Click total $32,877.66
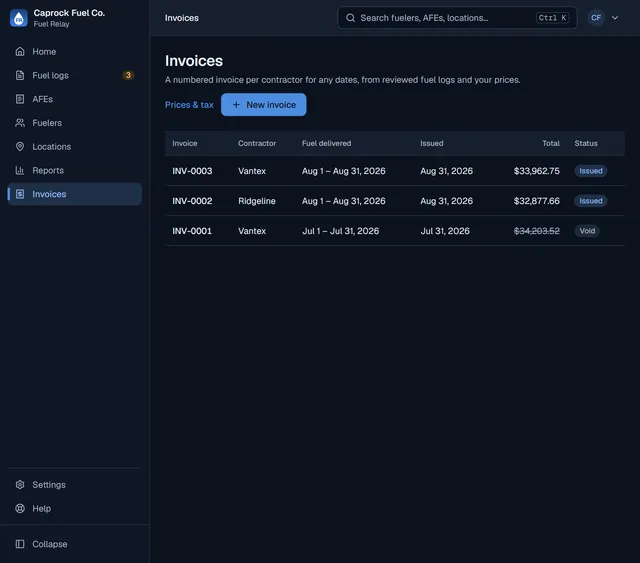Screen dimensions: 640x563 point(536,201)
